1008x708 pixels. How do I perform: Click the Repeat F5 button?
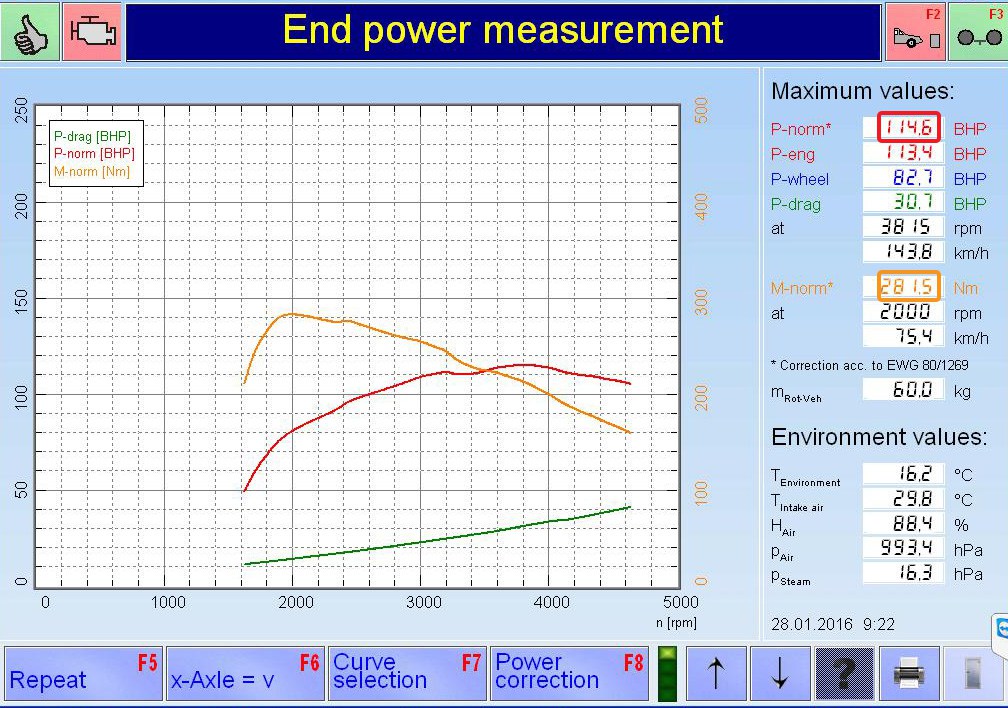[x=84, y=673]
